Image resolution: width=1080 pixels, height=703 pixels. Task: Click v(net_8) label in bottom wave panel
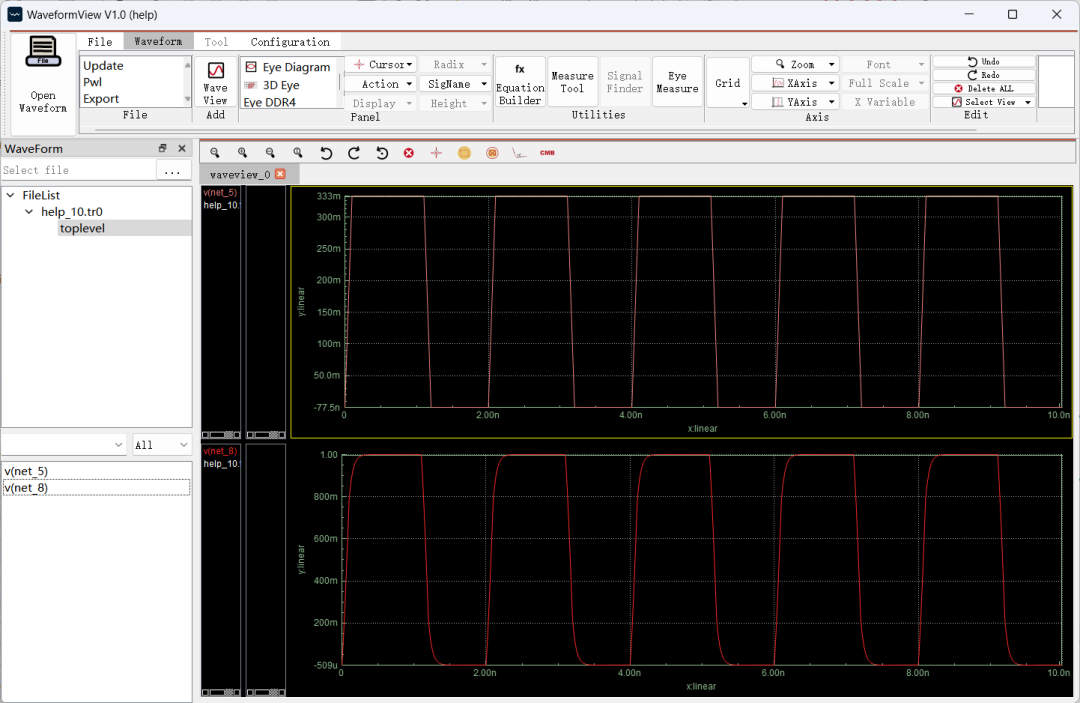[220, 451]
